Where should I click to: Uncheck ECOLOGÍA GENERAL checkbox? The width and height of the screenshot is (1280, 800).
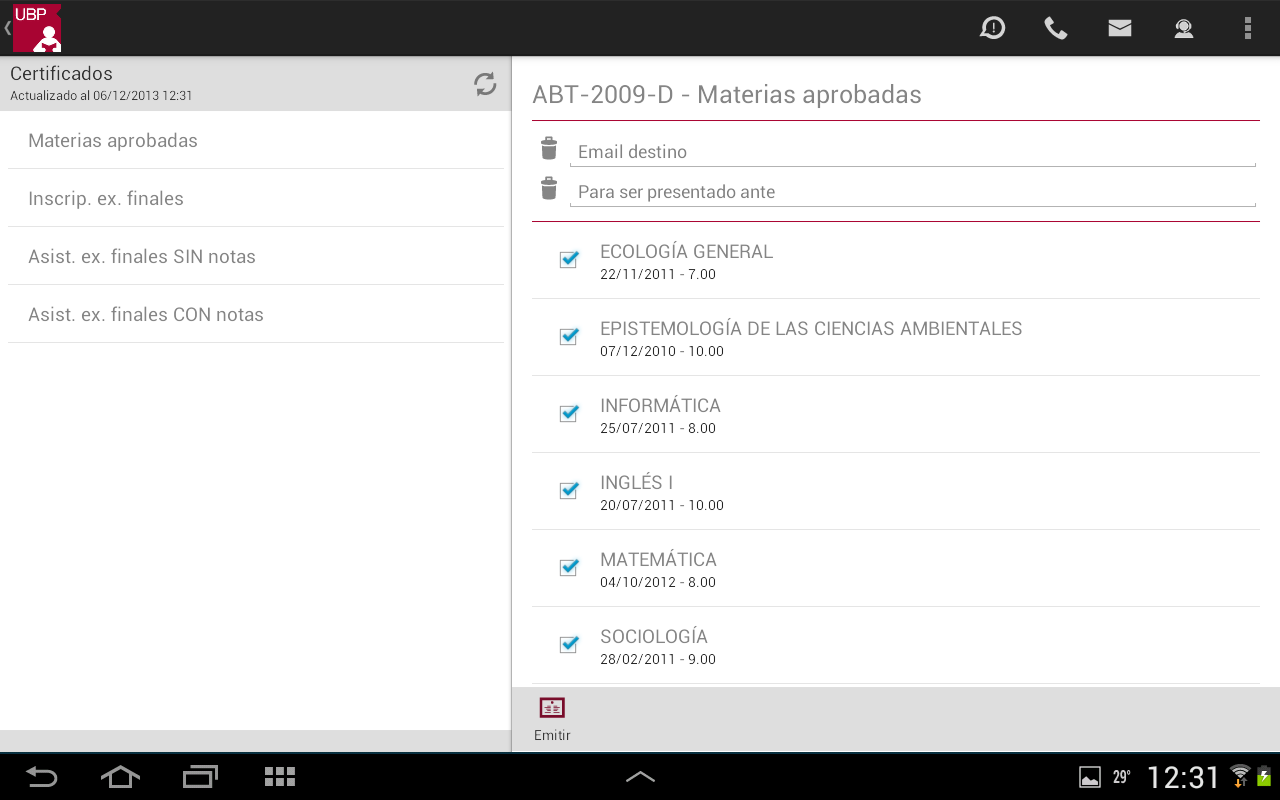click(569, 260)
